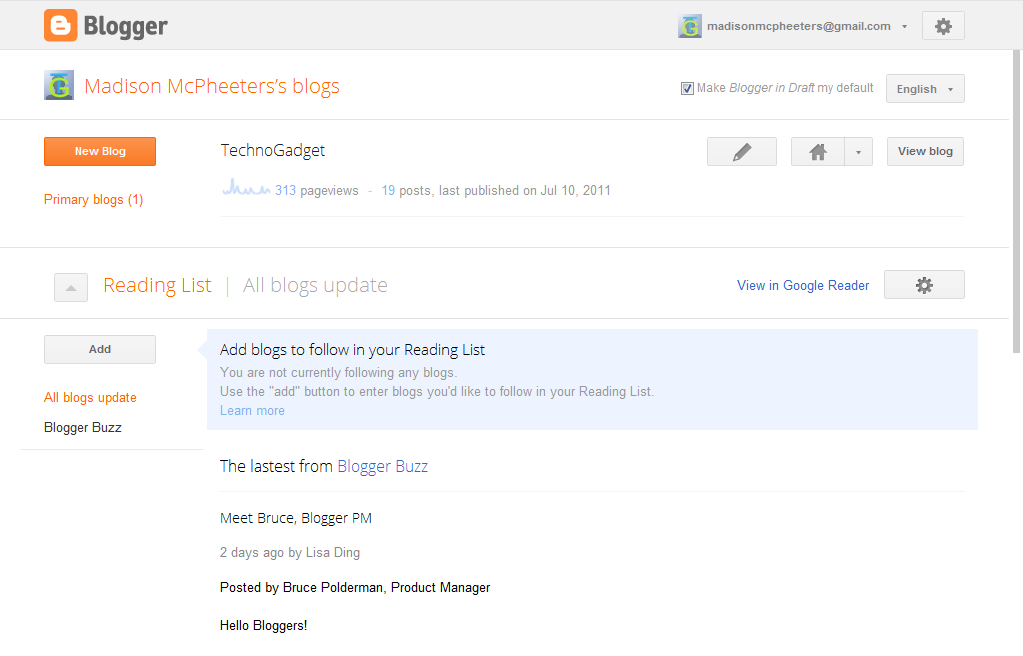The image size is (1023, 656).
Task: Click the Blogger wordmark text
Action: (x=125, y=27)
